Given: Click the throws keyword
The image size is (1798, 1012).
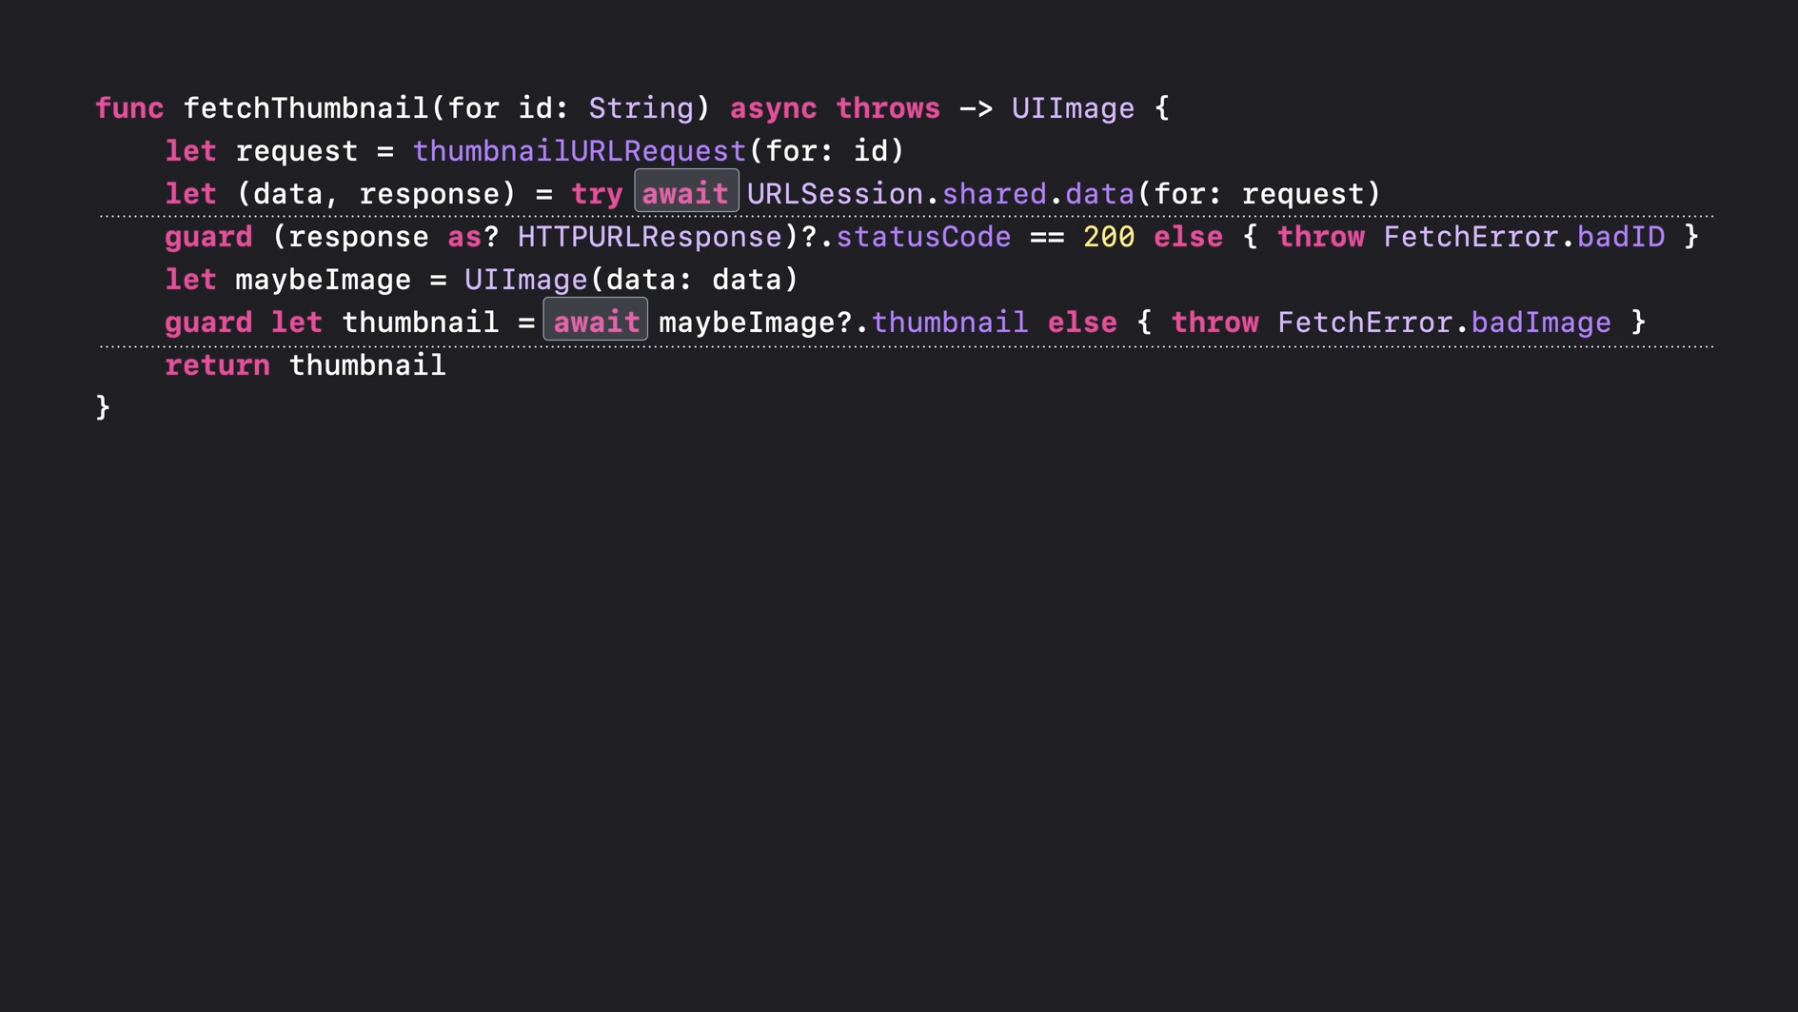Looking at the screenshot, I should tap(888, 108).
